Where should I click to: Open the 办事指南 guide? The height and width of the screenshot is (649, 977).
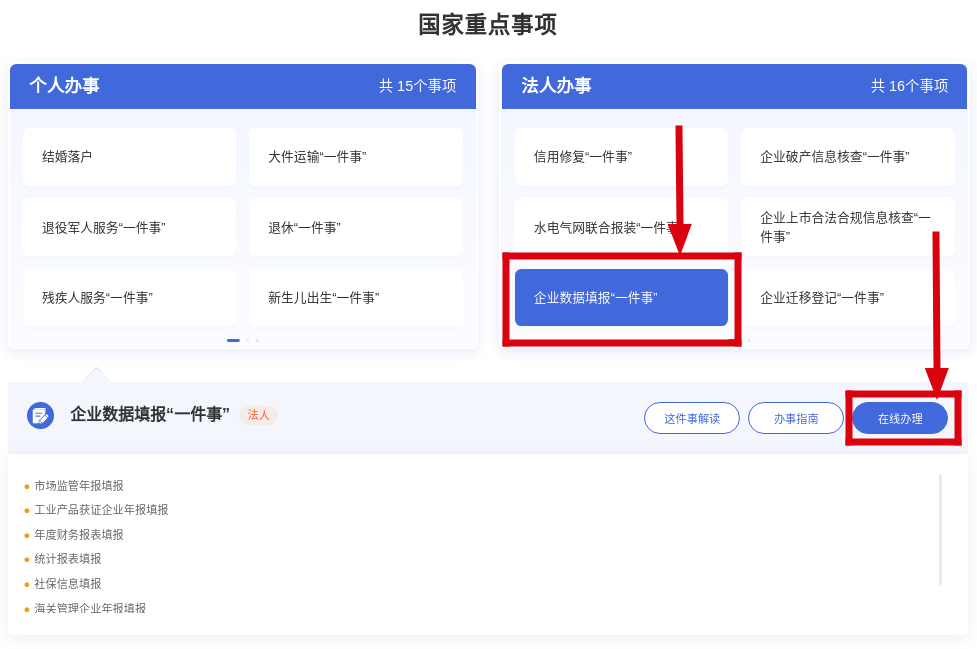click(x=795, y=418)
